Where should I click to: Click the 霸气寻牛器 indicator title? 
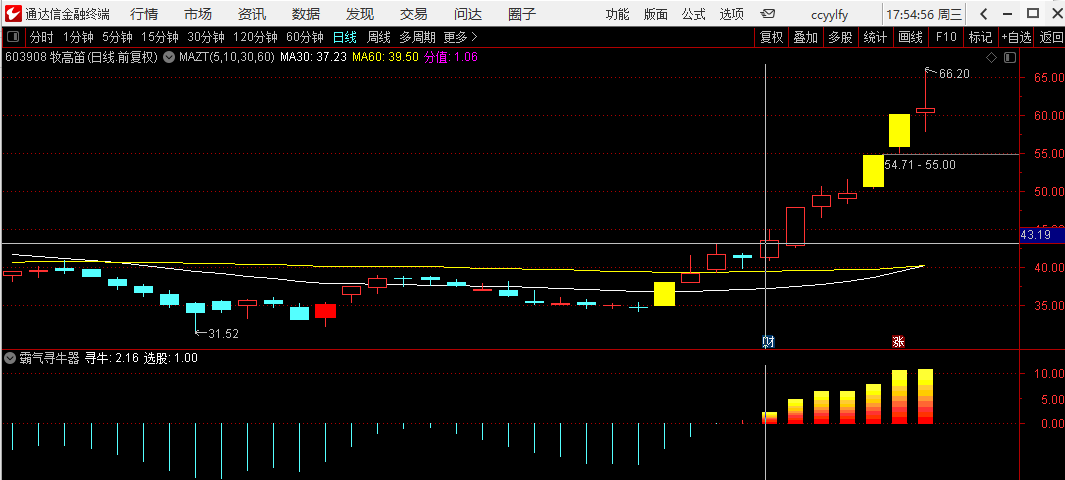click(x=49, y=358)
